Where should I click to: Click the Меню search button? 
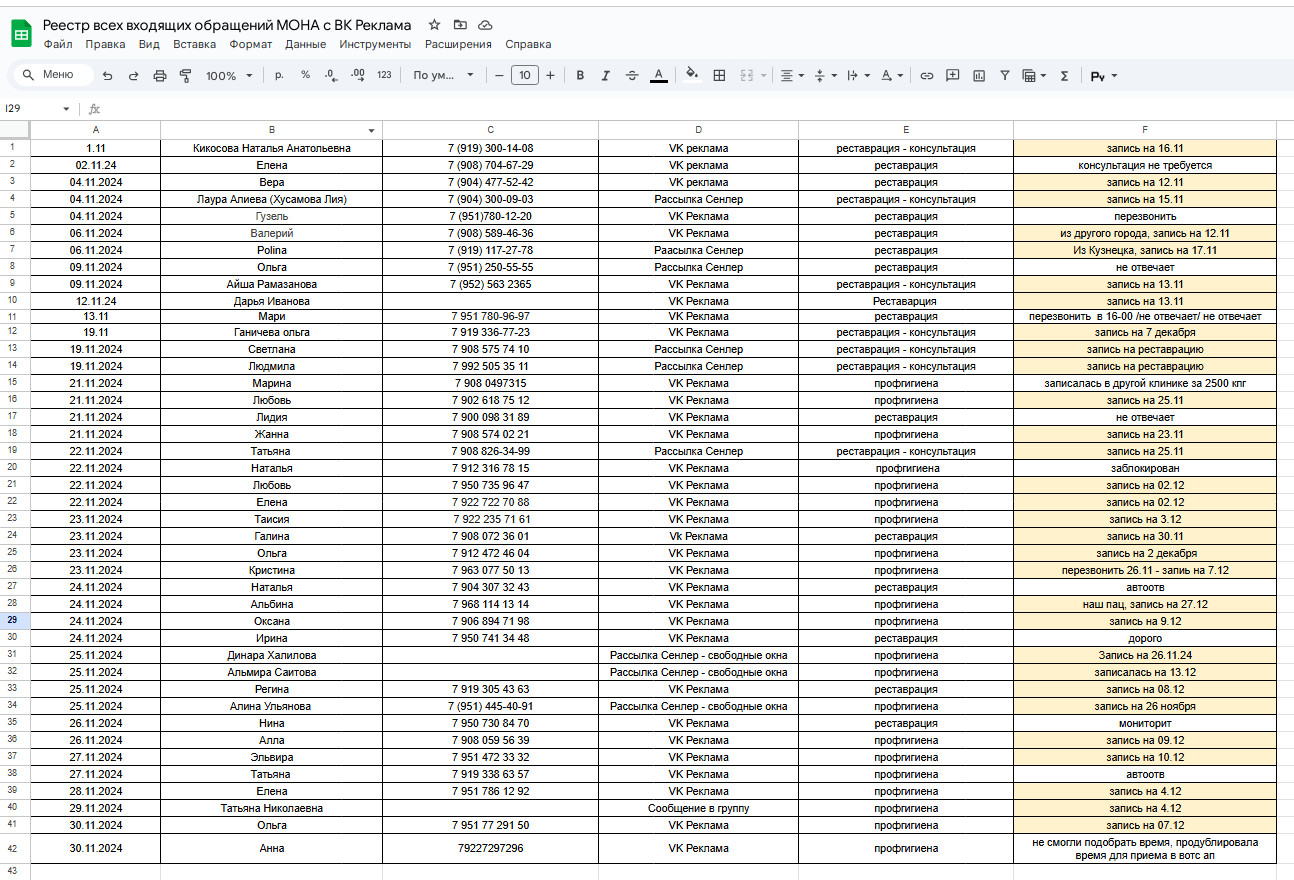(50, 75)
